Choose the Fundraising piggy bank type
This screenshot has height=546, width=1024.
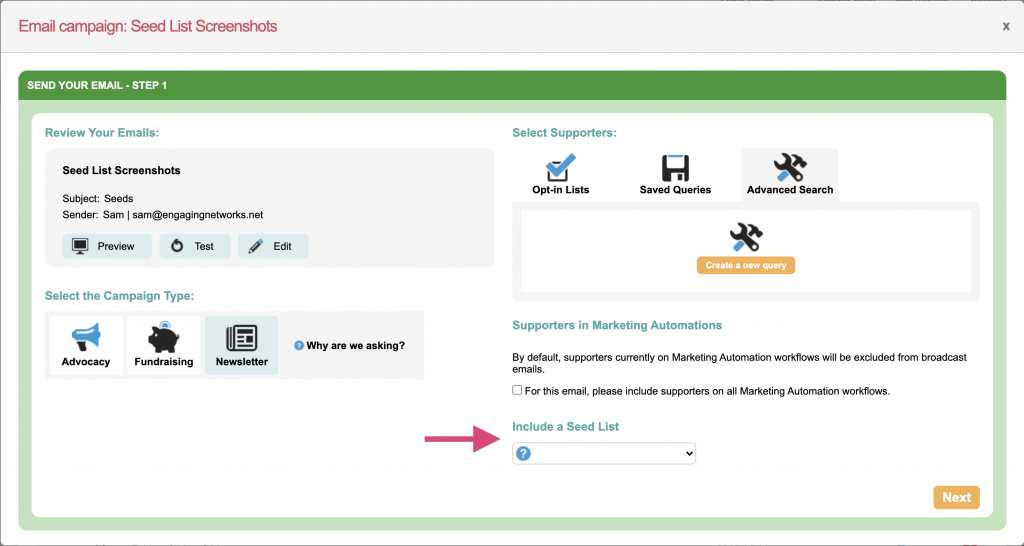pos(163,337)
